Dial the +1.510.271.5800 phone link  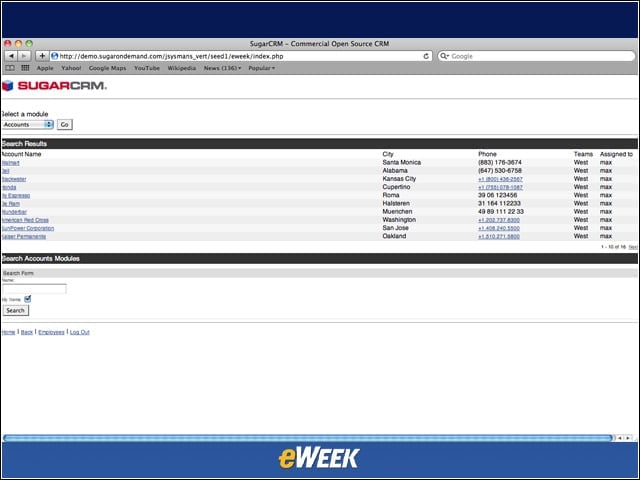pyautogui.click(x=499, y=236)
